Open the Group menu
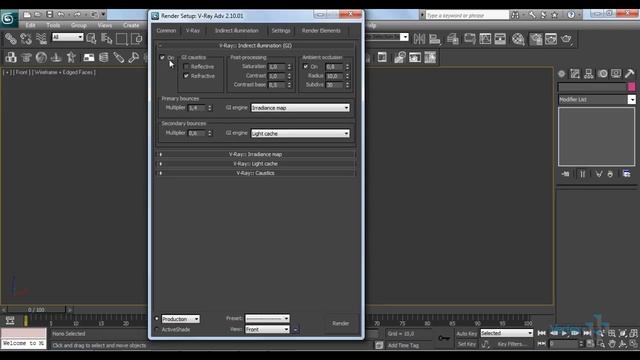Image resolution: width=640 pixels, height=360 pixels. click(79, 25)
